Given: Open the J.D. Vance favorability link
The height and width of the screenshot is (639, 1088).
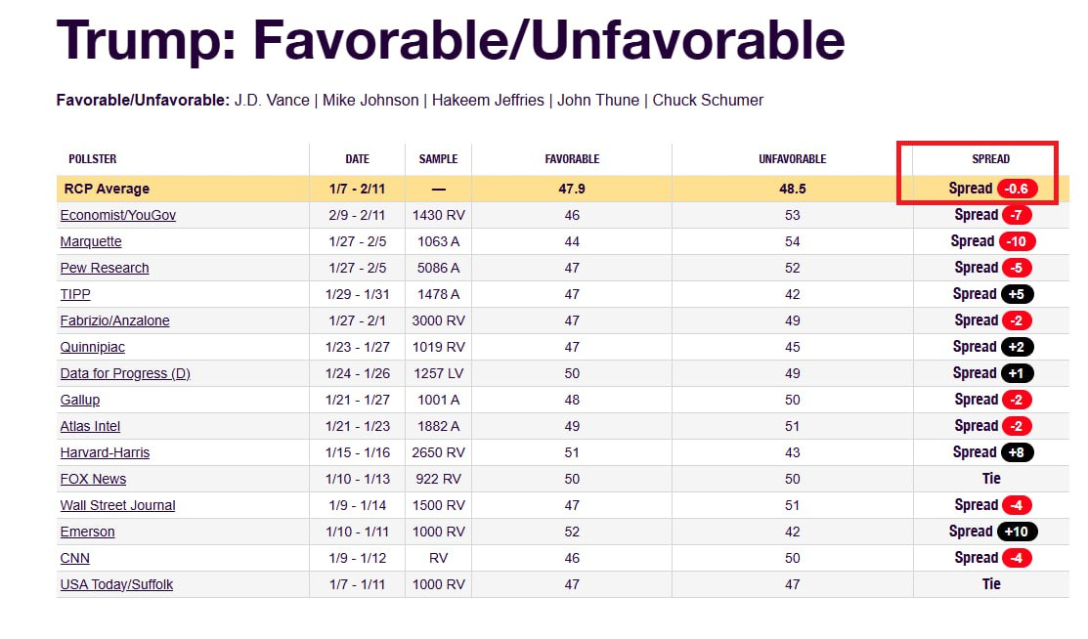Looking at the screenshot, I should (x=273, y=100).
